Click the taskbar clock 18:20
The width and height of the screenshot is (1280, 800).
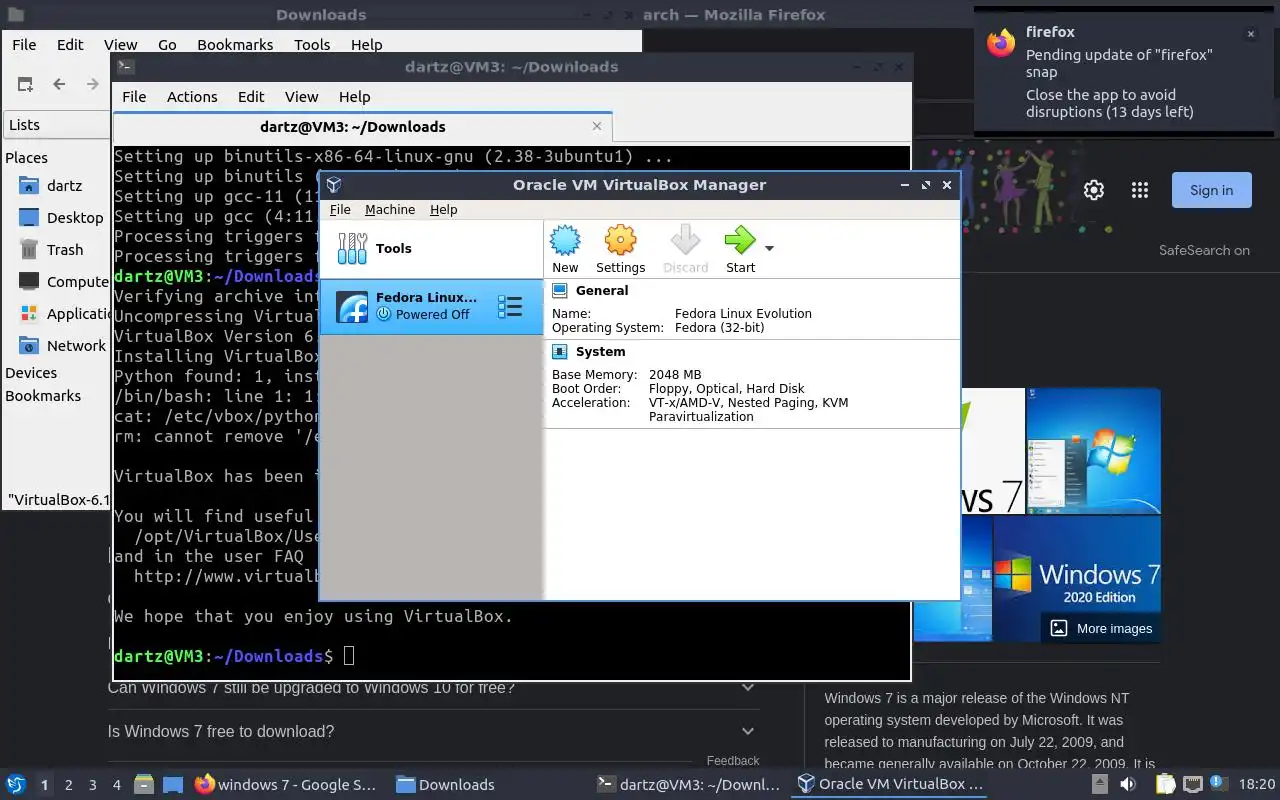pyautogui.click(x=1257, y=785)
